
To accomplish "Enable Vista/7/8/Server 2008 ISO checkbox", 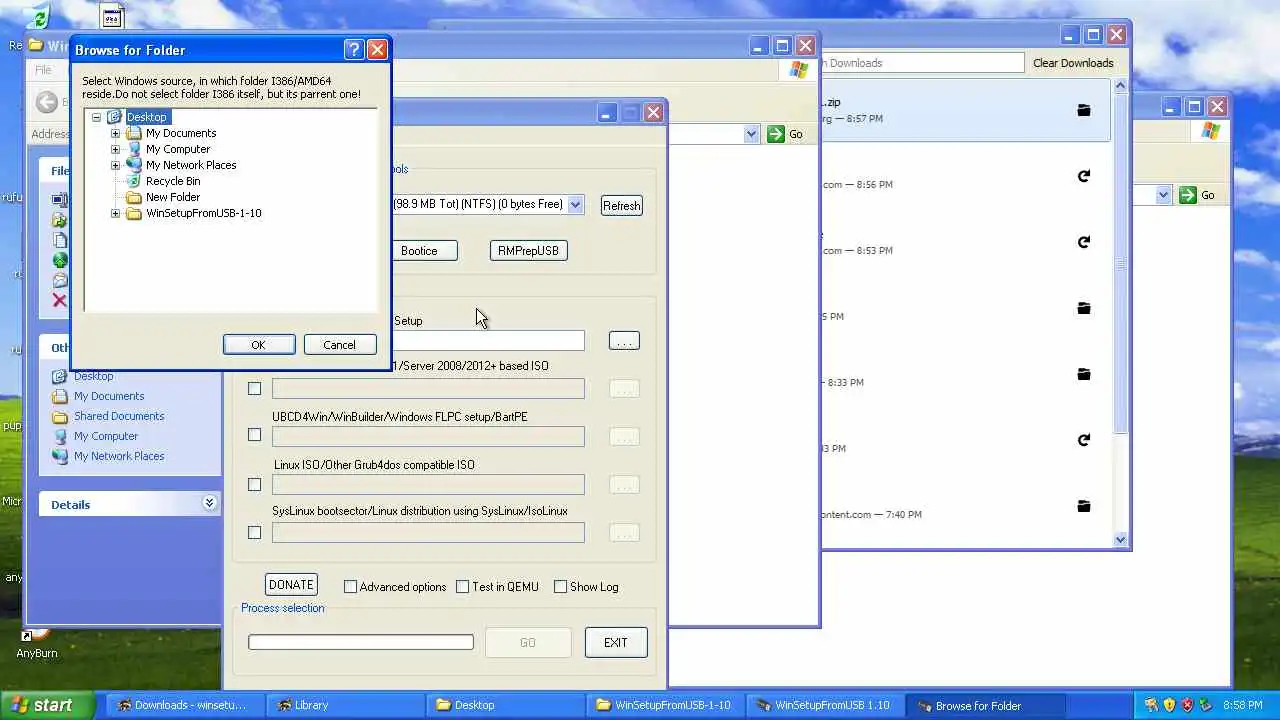I will [x=254, y=388].
